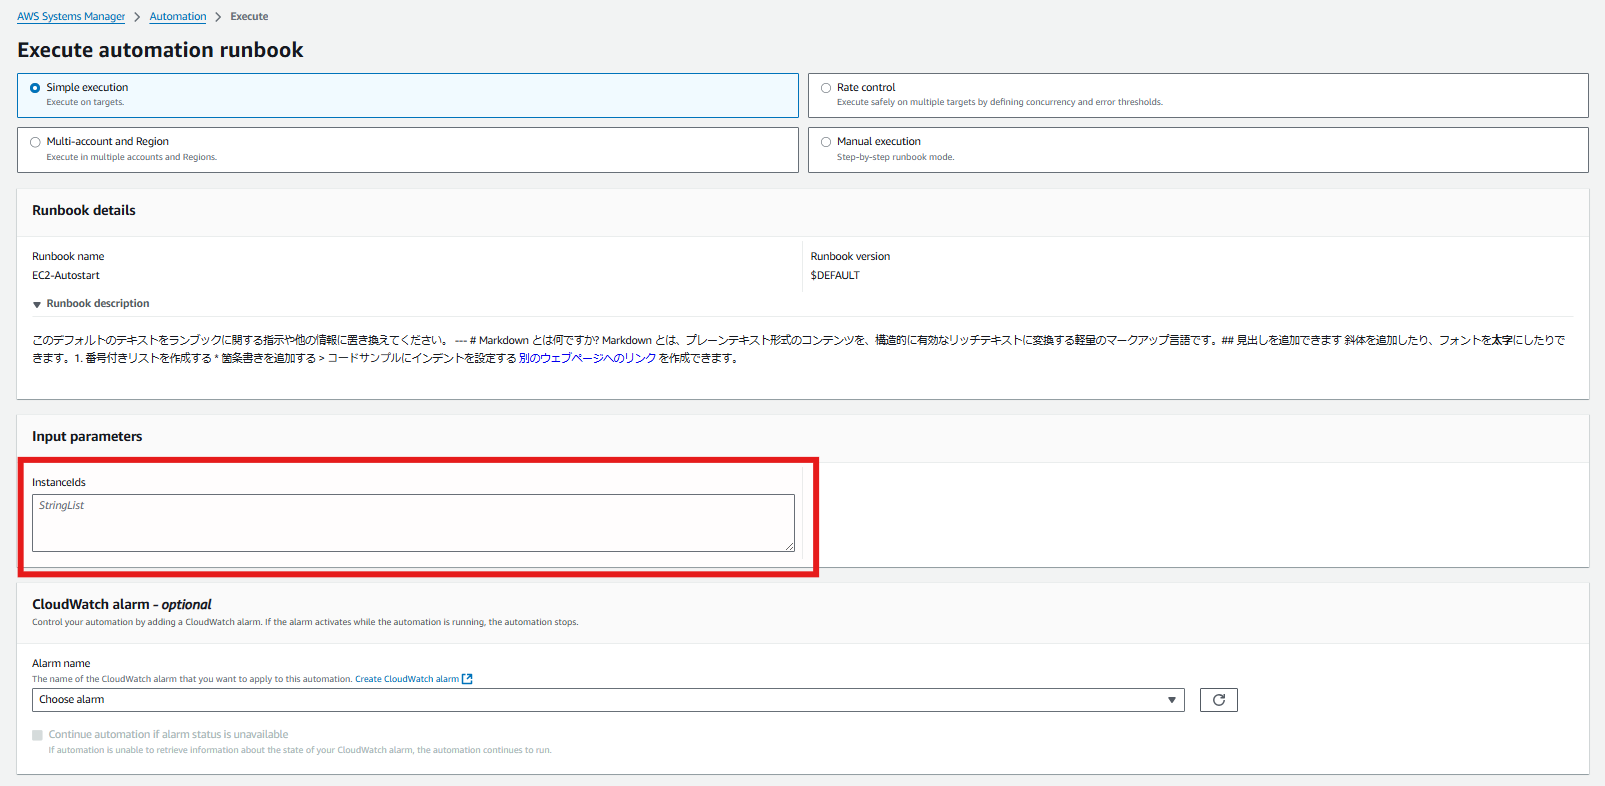Toggle Continue automation if alarm unavailable checkbox
This screenshot has width=1605, height=786.
tap(38, 735)
